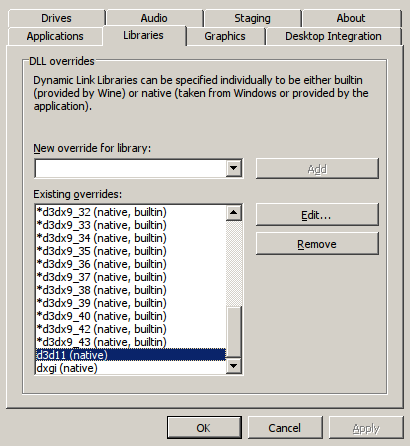Click the scroll-down arrow of overrides list

tap(234, 366)
